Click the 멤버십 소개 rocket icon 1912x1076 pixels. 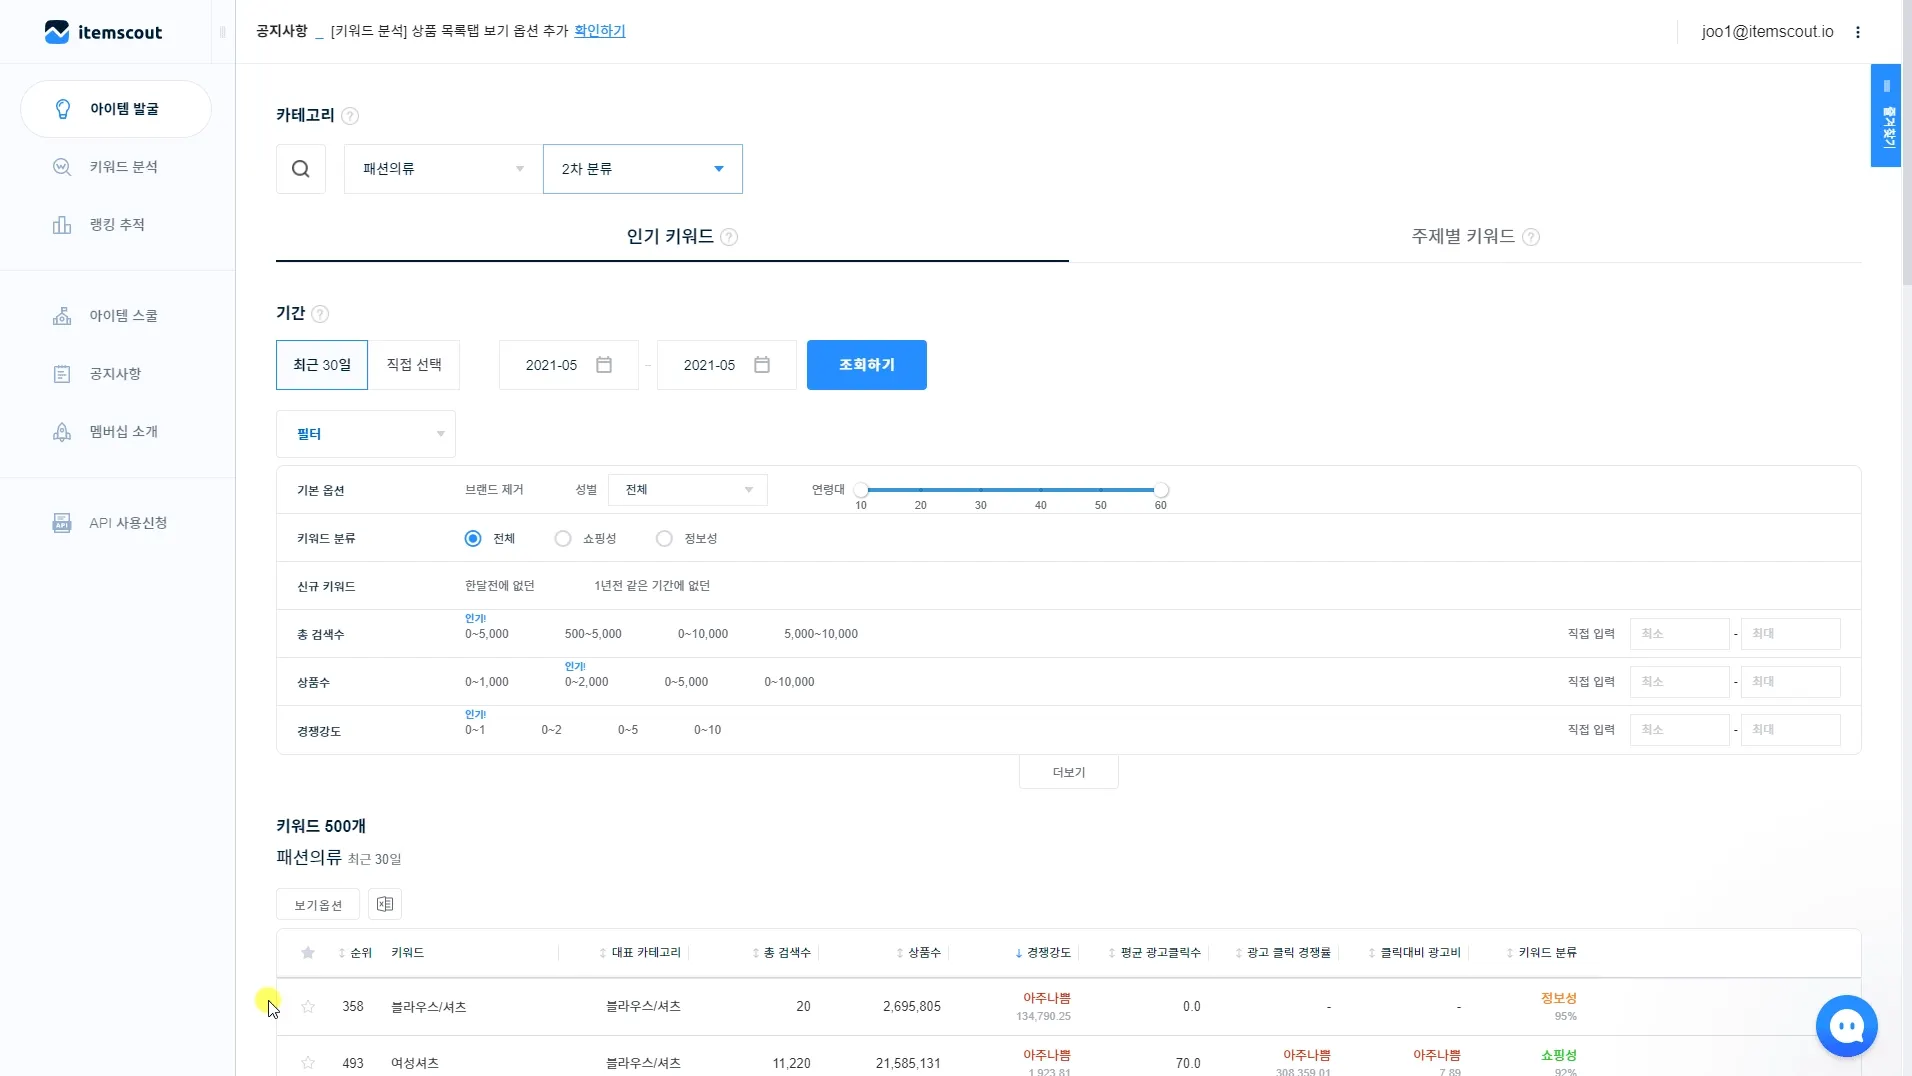(62, 432)
